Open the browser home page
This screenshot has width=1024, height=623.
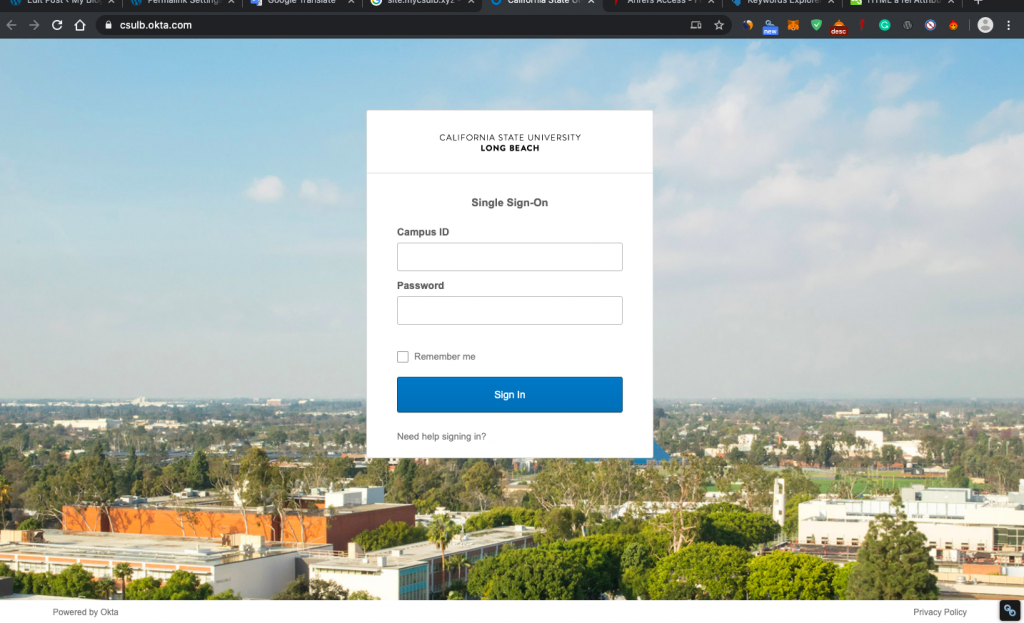(80, 25)
